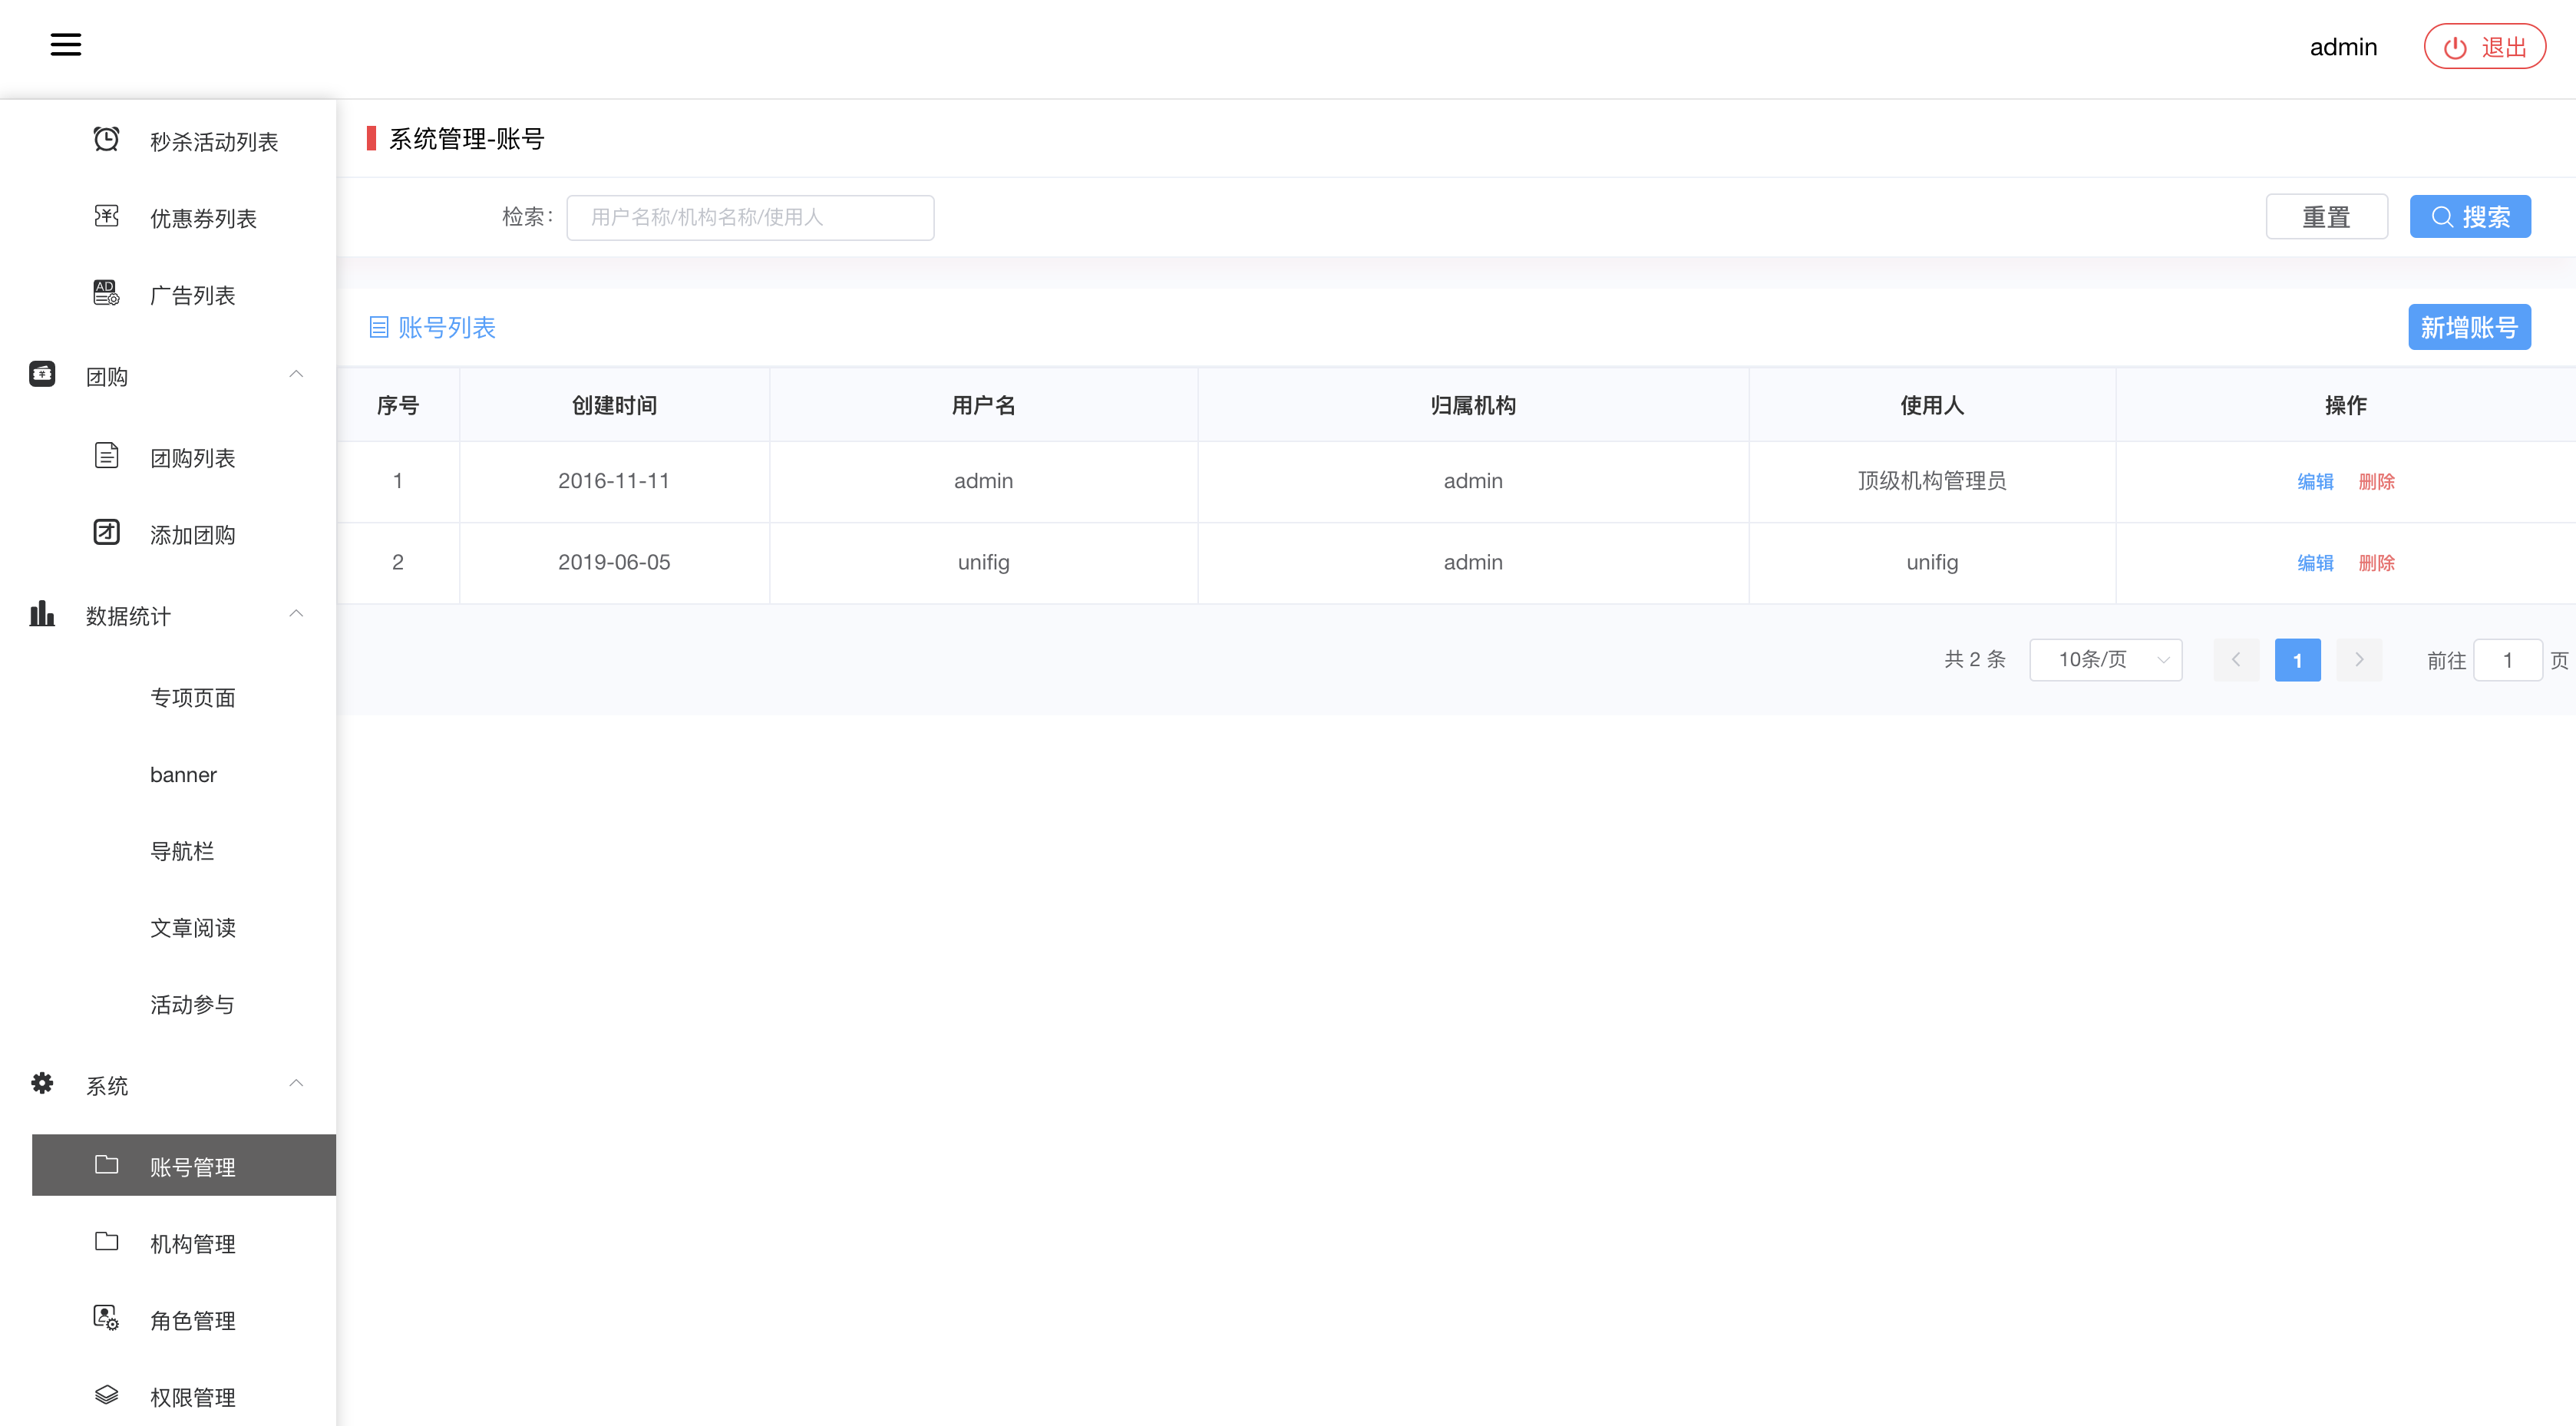Collapse the 数据统计 menu section
The image size is (2576, 1426).
(296, 614)
